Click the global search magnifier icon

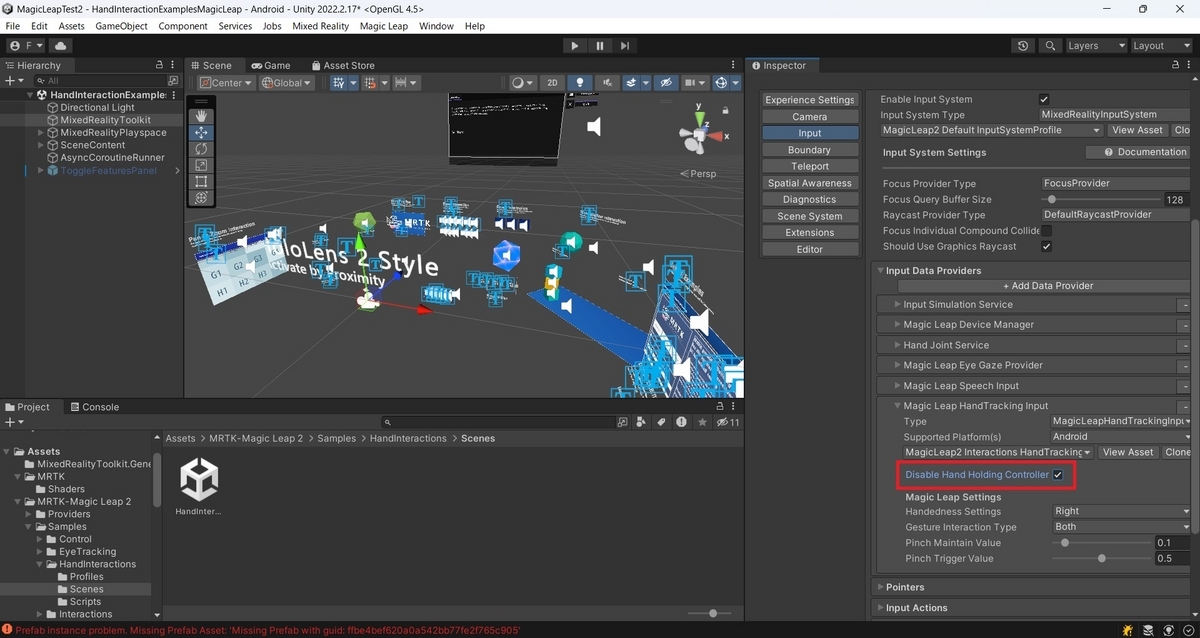point(1050,46)
